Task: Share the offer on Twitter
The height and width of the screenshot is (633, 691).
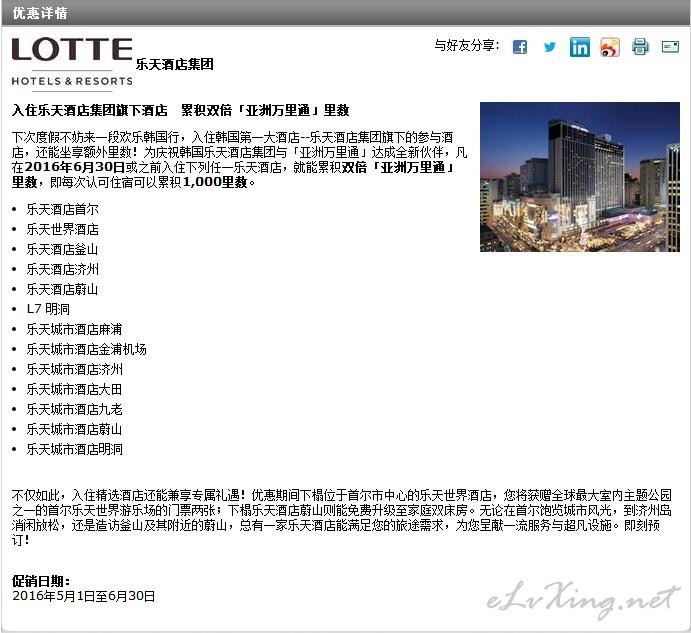Action: coord(550,47)
